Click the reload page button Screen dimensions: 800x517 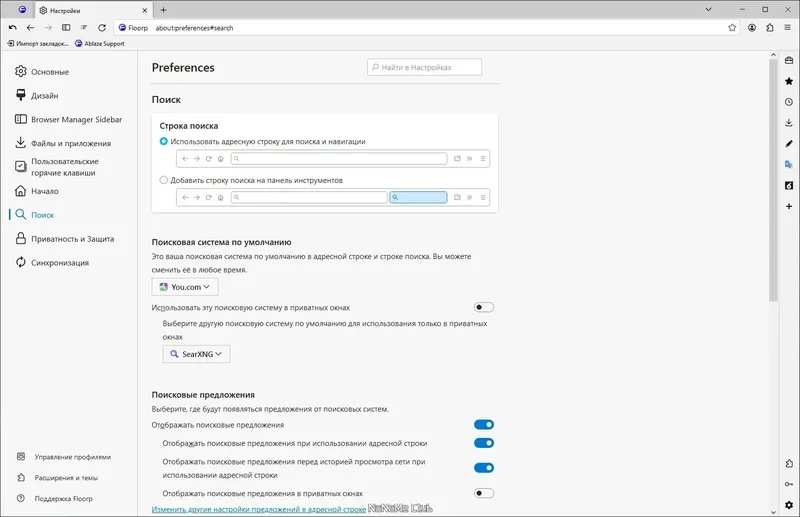[x=101, y=28]
